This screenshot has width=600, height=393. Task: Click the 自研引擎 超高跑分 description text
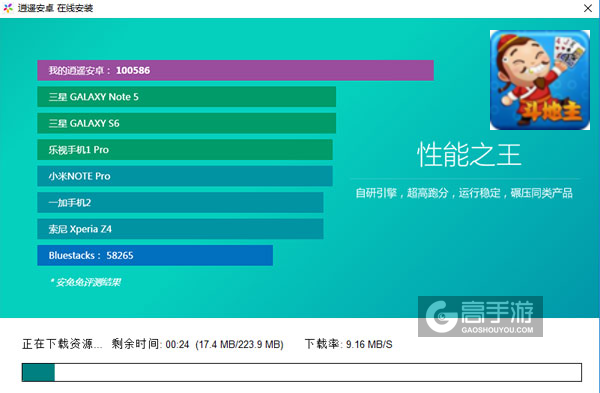464,193
